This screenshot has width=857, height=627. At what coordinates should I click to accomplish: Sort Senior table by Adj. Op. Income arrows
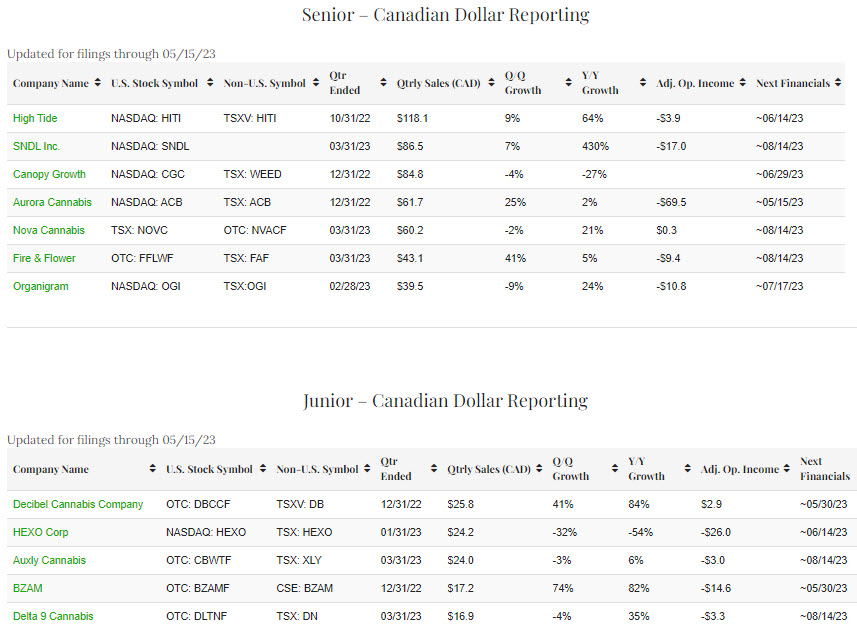coord(743,83)
